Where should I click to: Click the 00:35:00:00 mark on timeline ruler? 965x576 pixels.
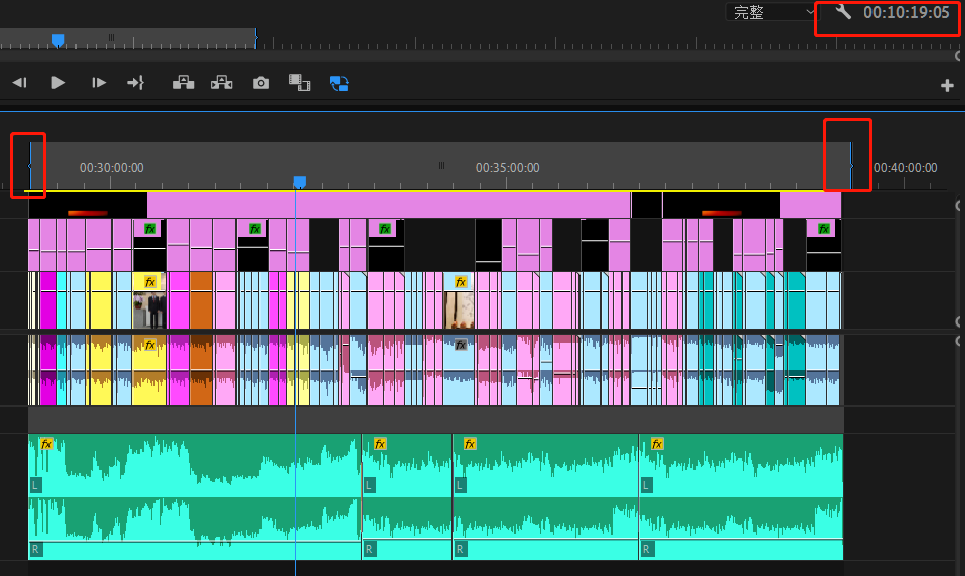tap(507, 167)
